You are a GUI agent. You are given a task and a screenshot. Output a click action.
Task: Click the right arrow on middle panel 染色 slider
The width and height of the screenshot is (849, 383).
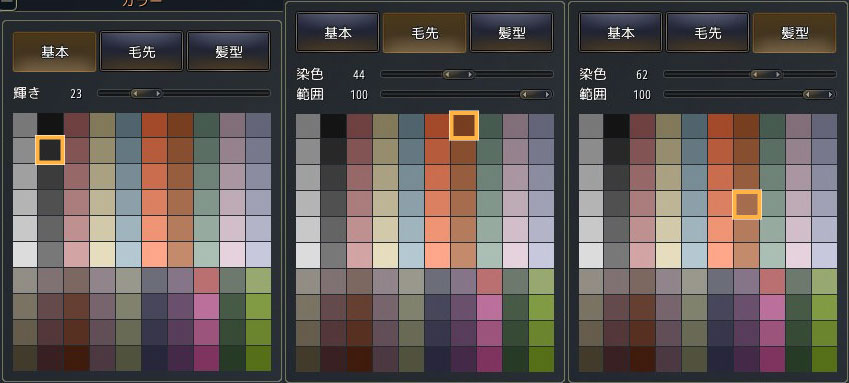coord(471,74)
